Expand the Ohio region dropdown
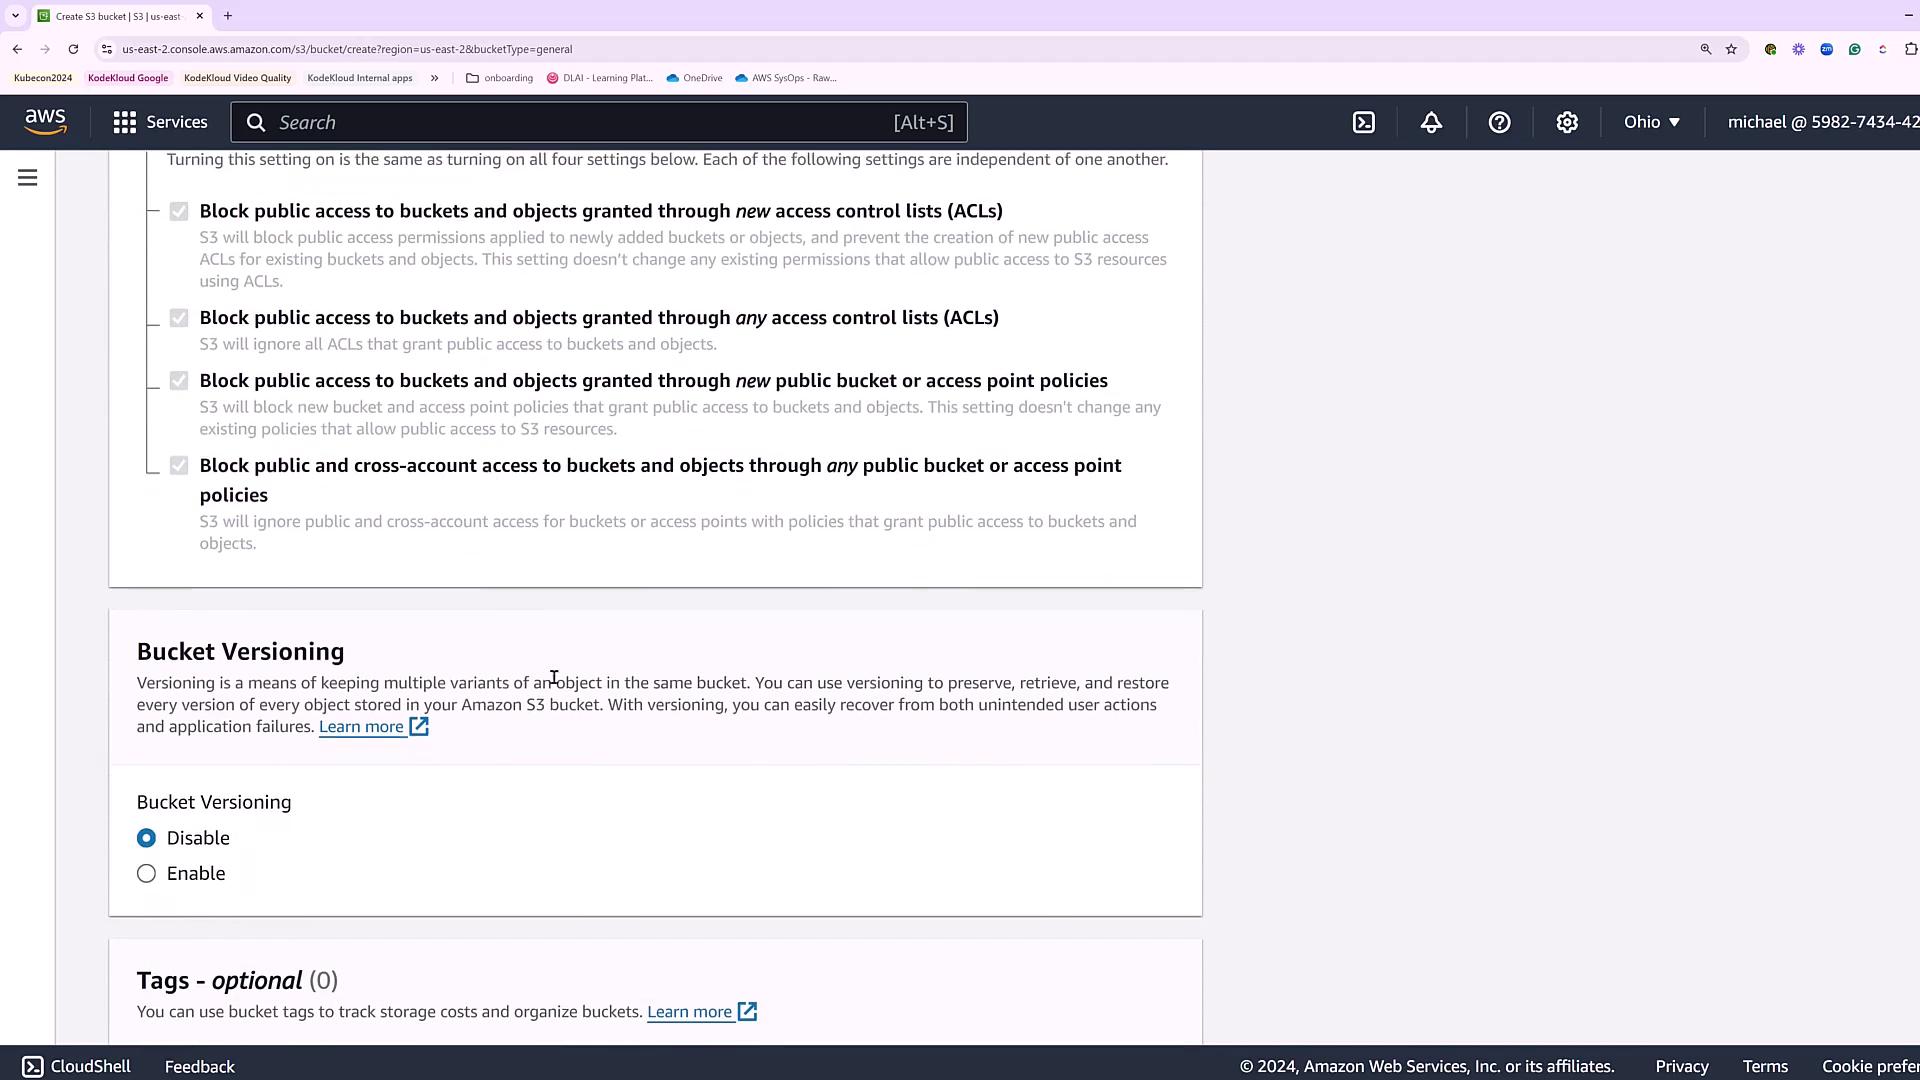The image size is (1920, 1080). point(1651,122)
